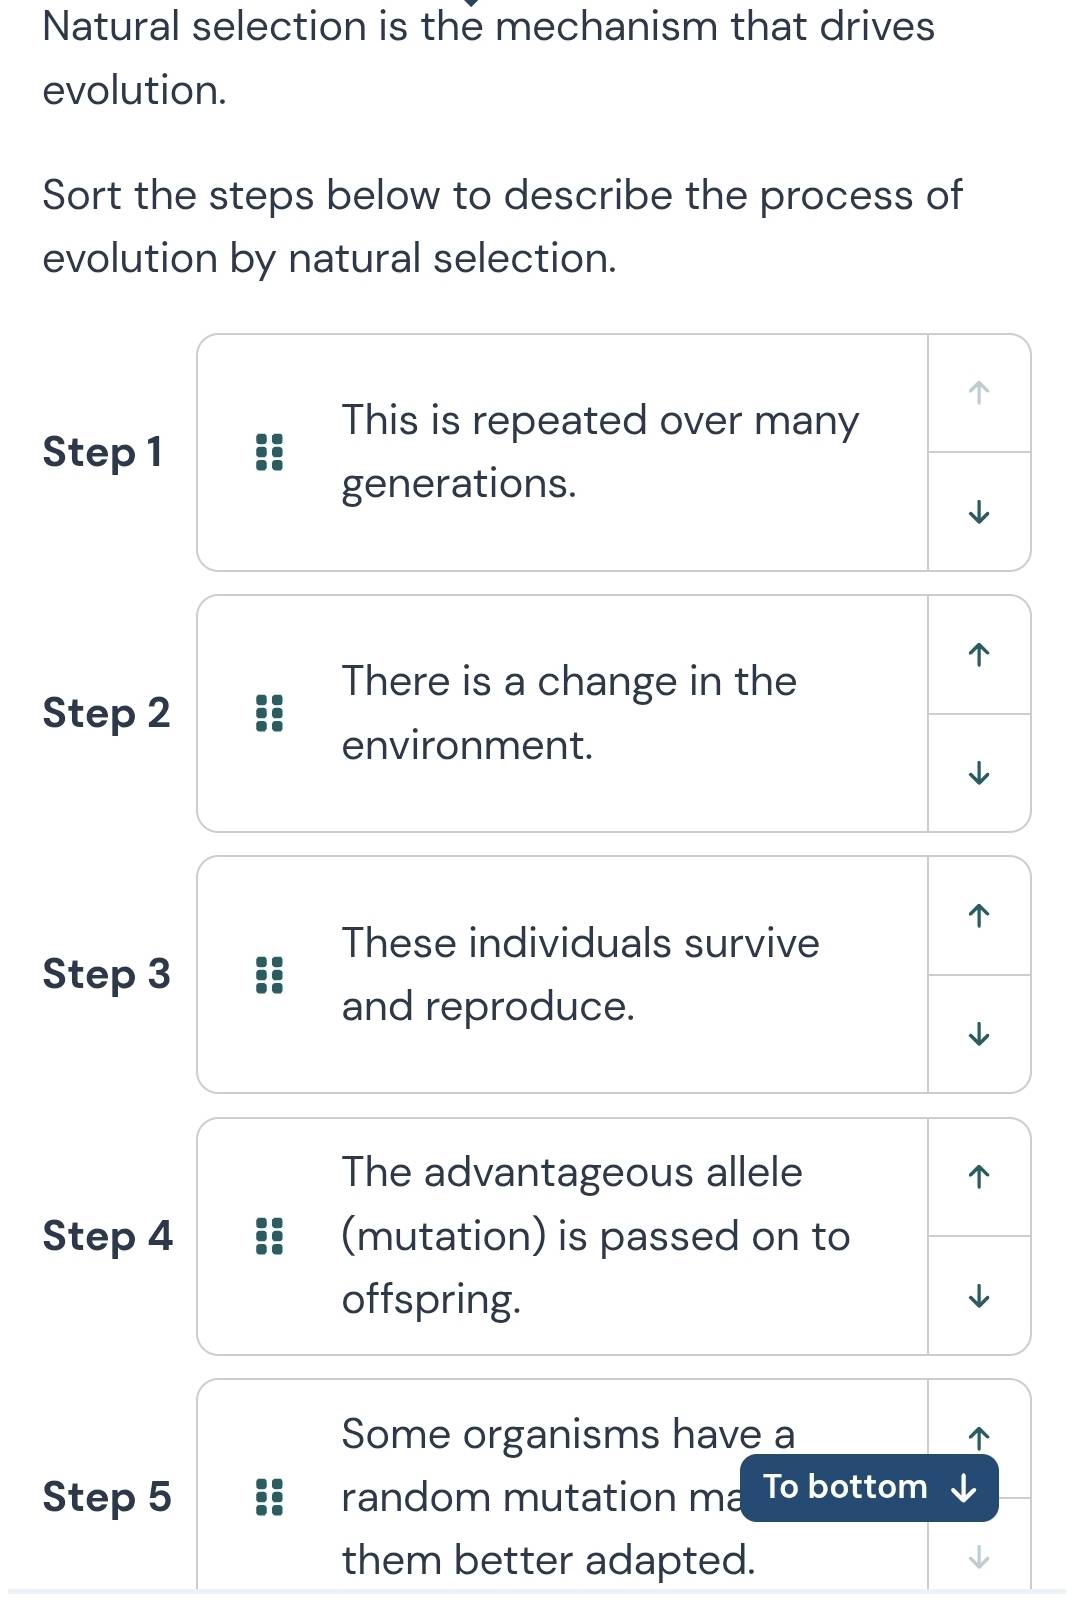This screenshot has width=1073, height=1612.
Task: Grab drag handle for Step 2
Action: 269,713
